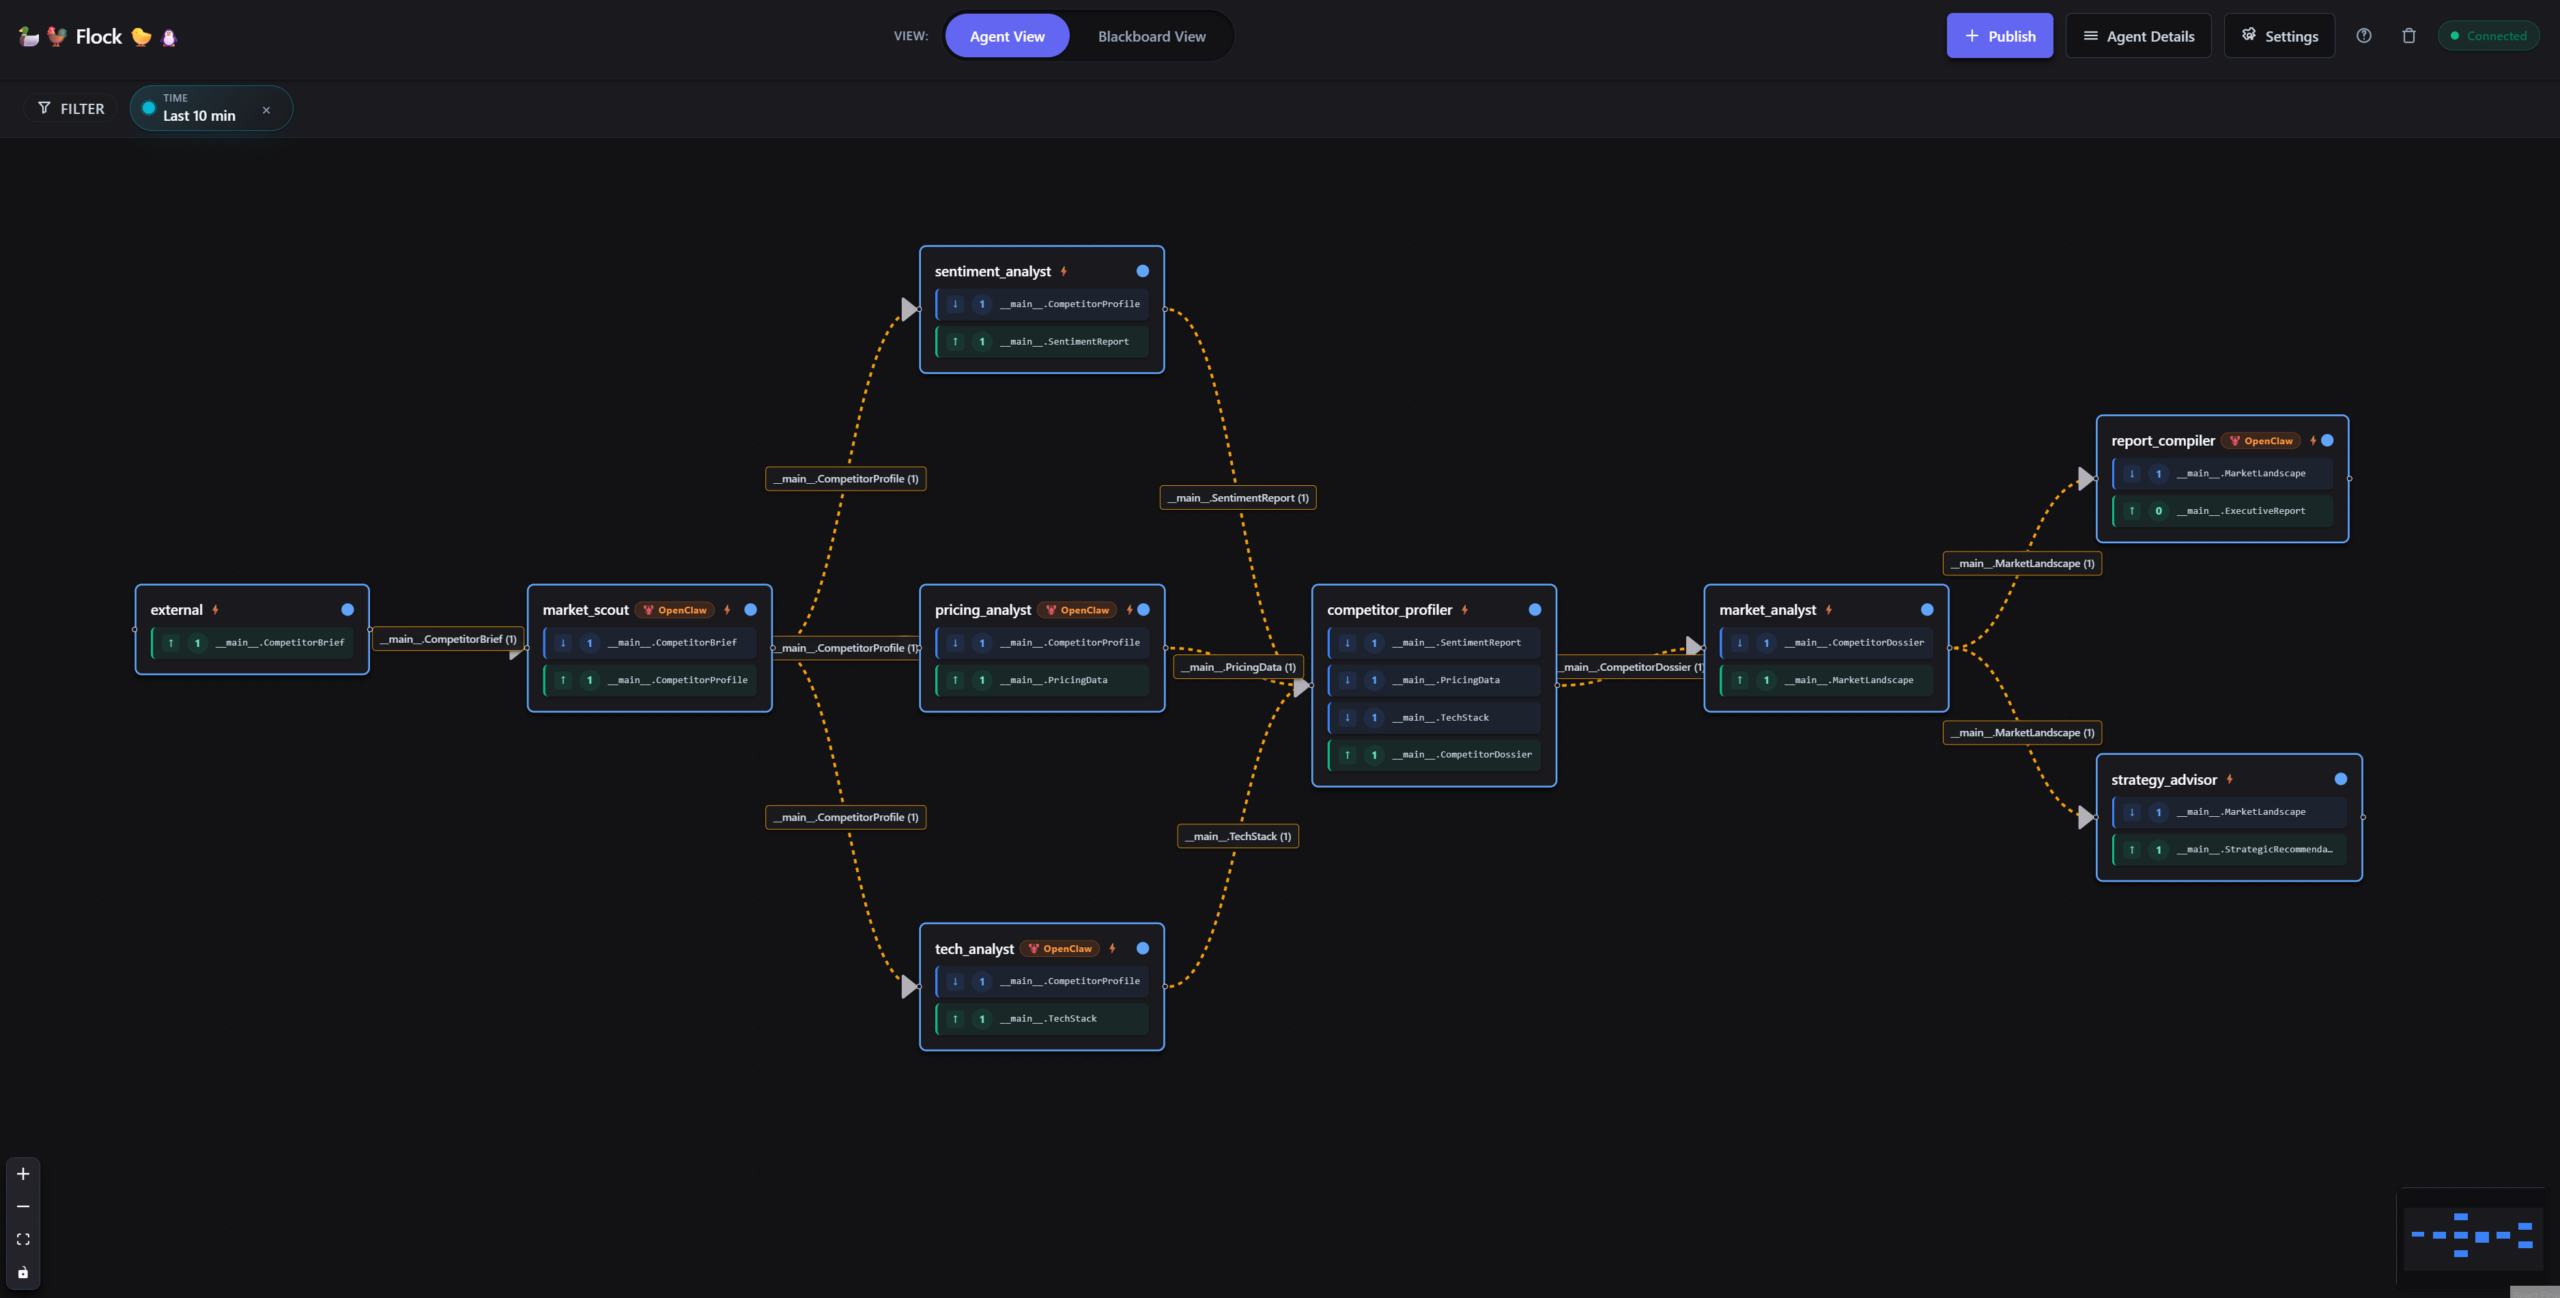2560x1298 pixels.
Task: Click the minimap in bottom corner
Action: coord(2471,1236)
